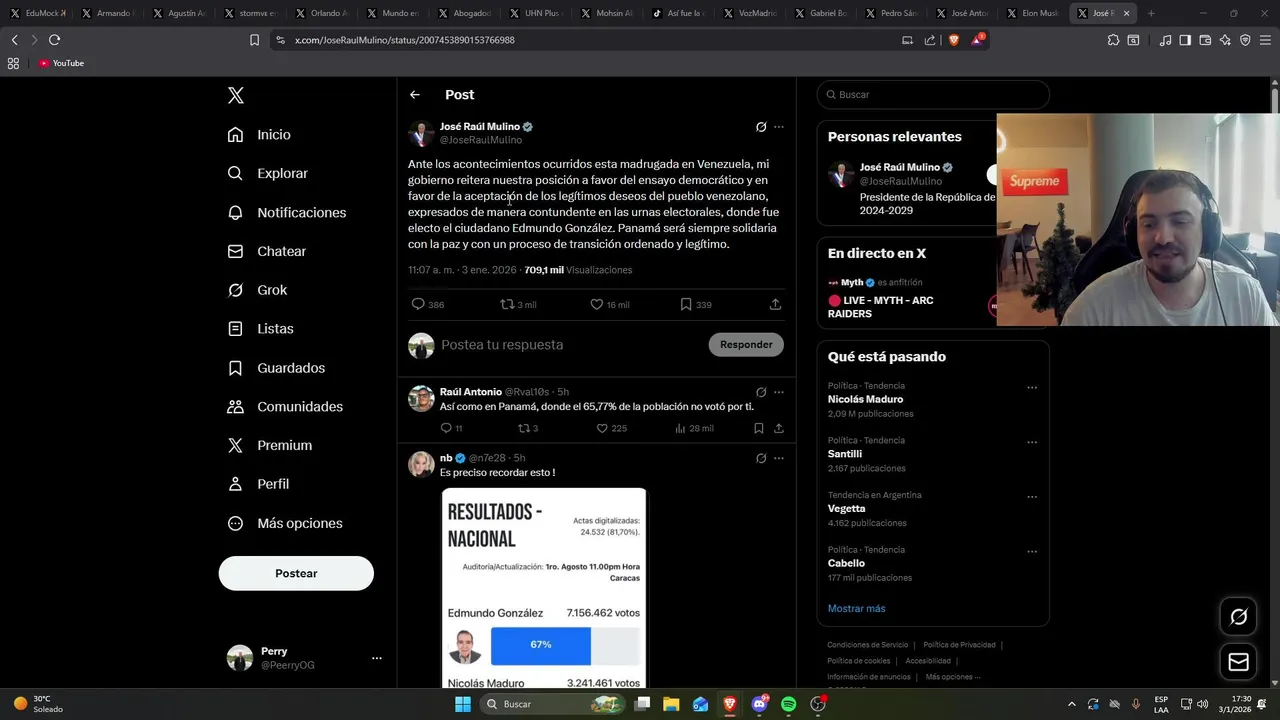Open Spotify from the taskbar

coord(788,704)
